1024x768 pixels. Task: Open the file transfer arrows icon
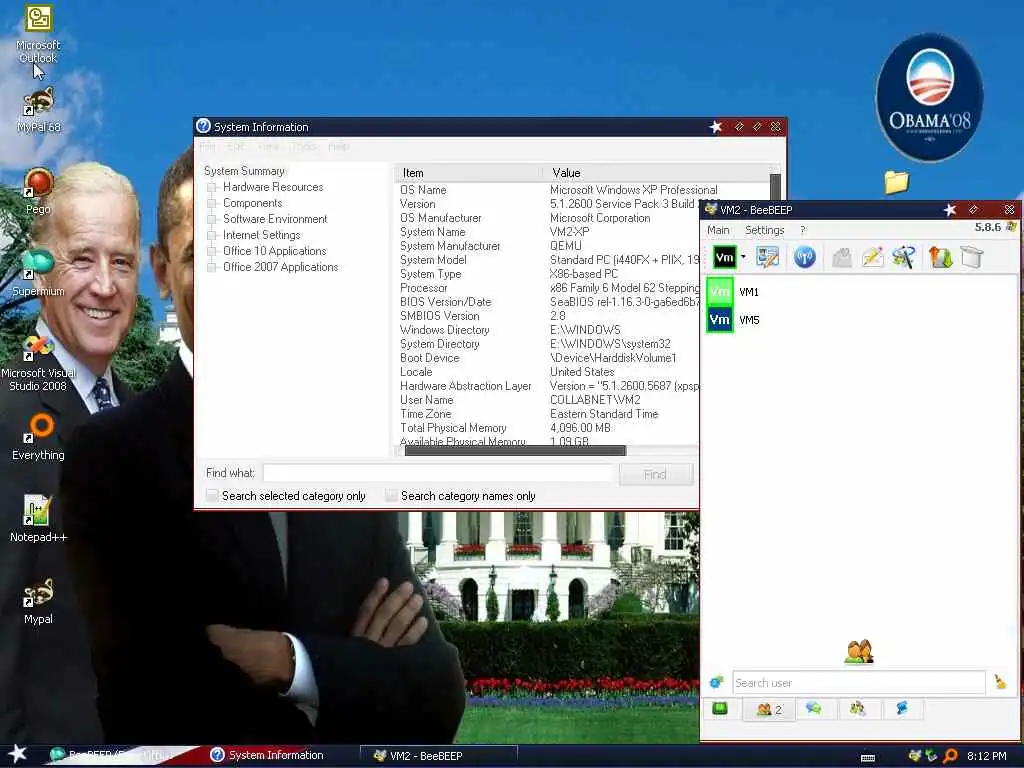point(940,257)
